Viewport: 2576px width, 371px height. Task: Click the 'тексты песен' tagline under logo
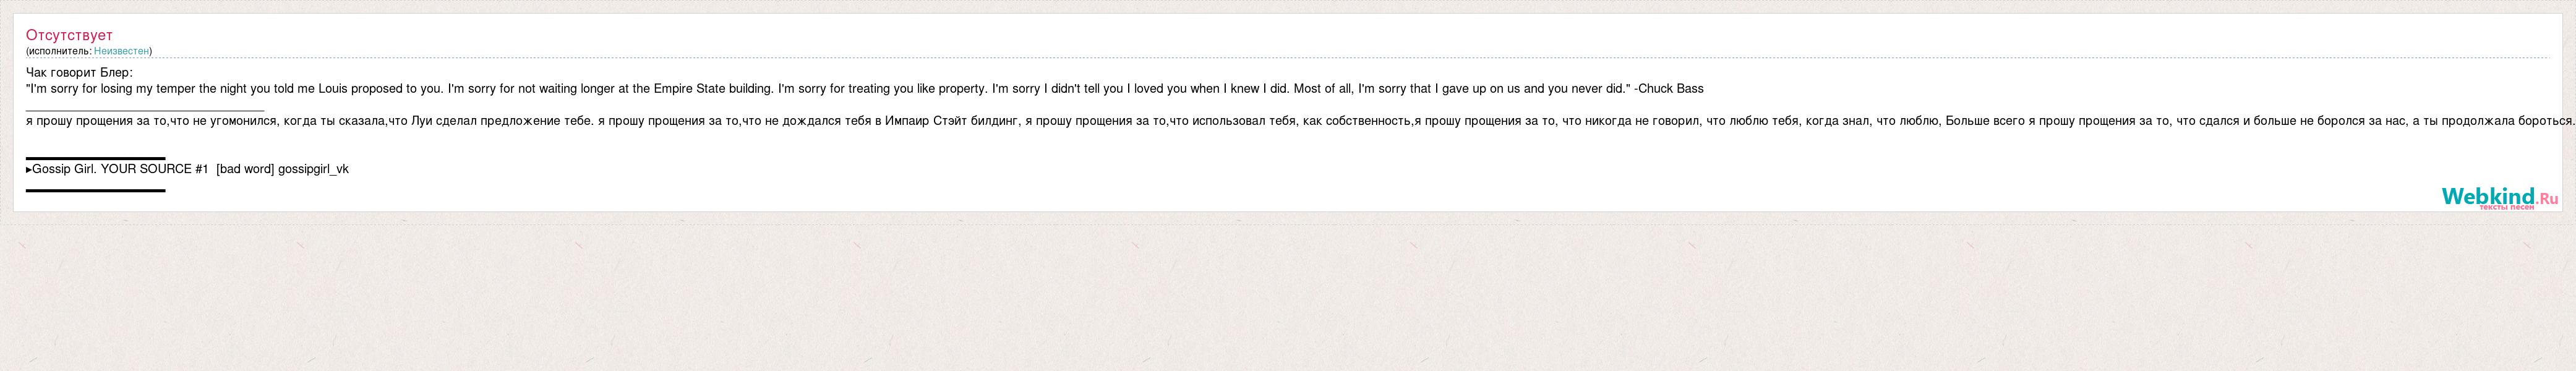click(x=2506, y=207)
